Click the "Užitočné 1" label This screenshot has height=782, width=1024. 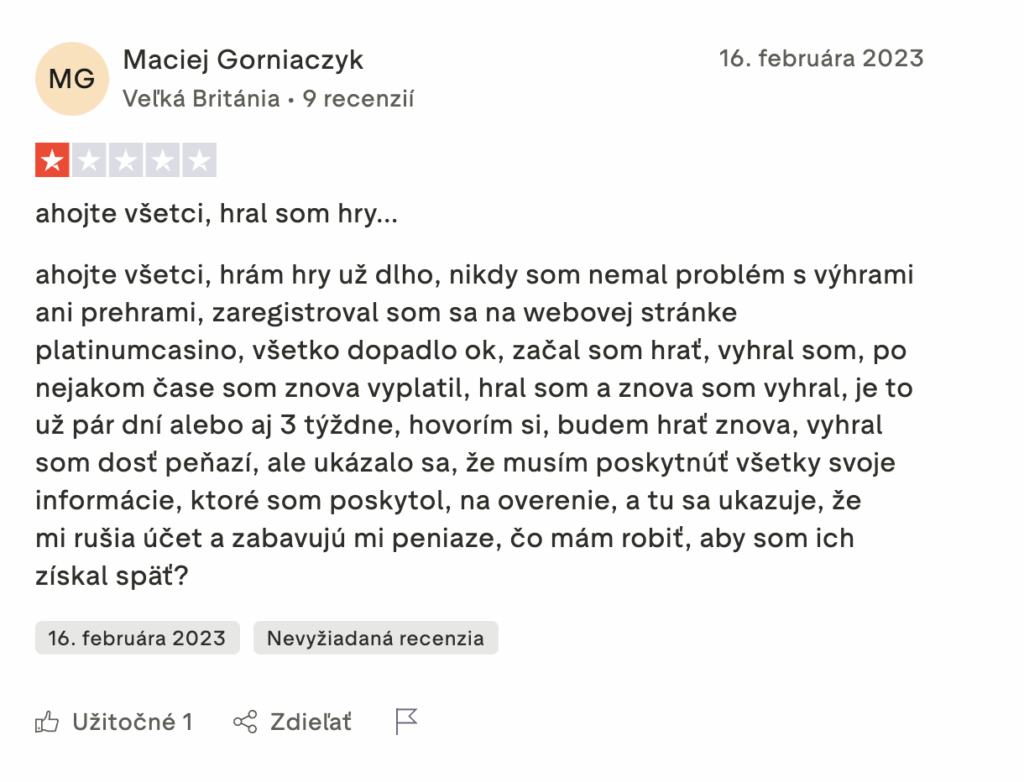(132, 721)
